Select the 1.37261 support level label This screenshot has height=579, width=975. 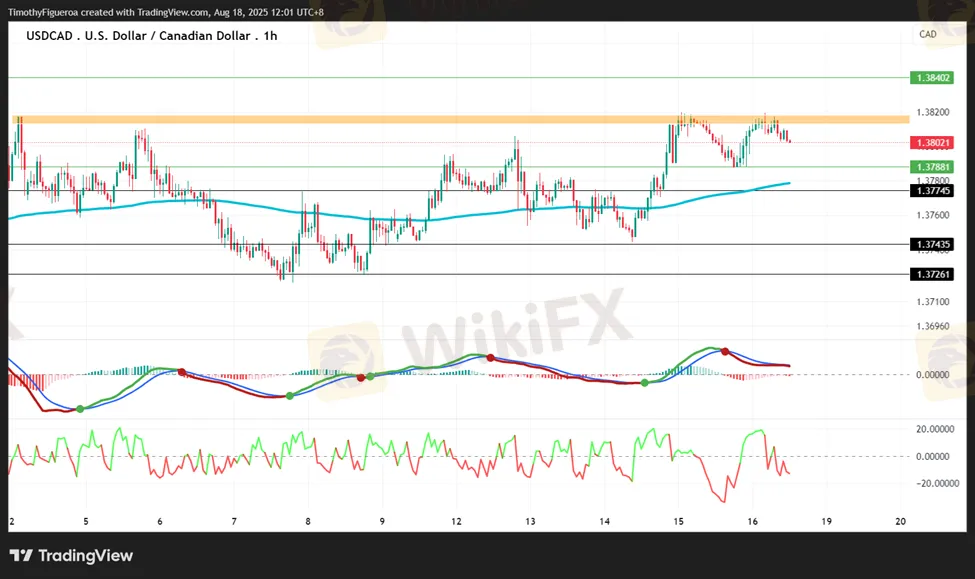[931, 274]
